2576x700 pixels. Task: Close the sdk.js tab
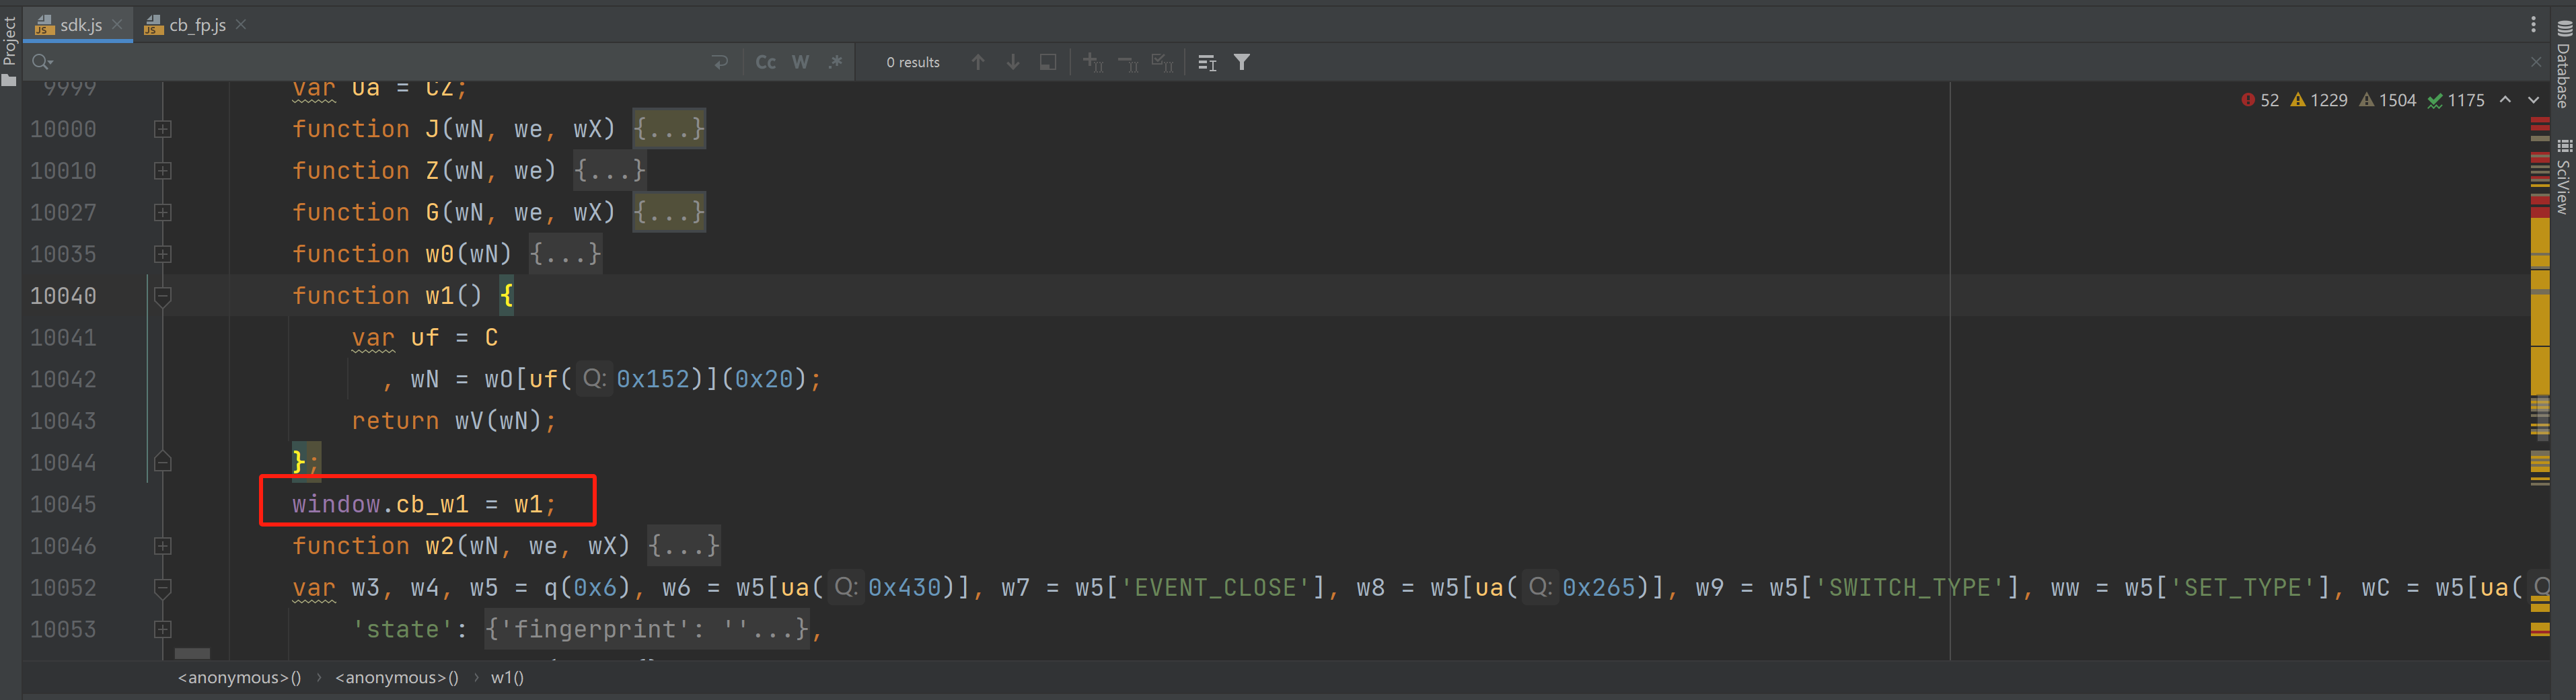coord(117,24)
